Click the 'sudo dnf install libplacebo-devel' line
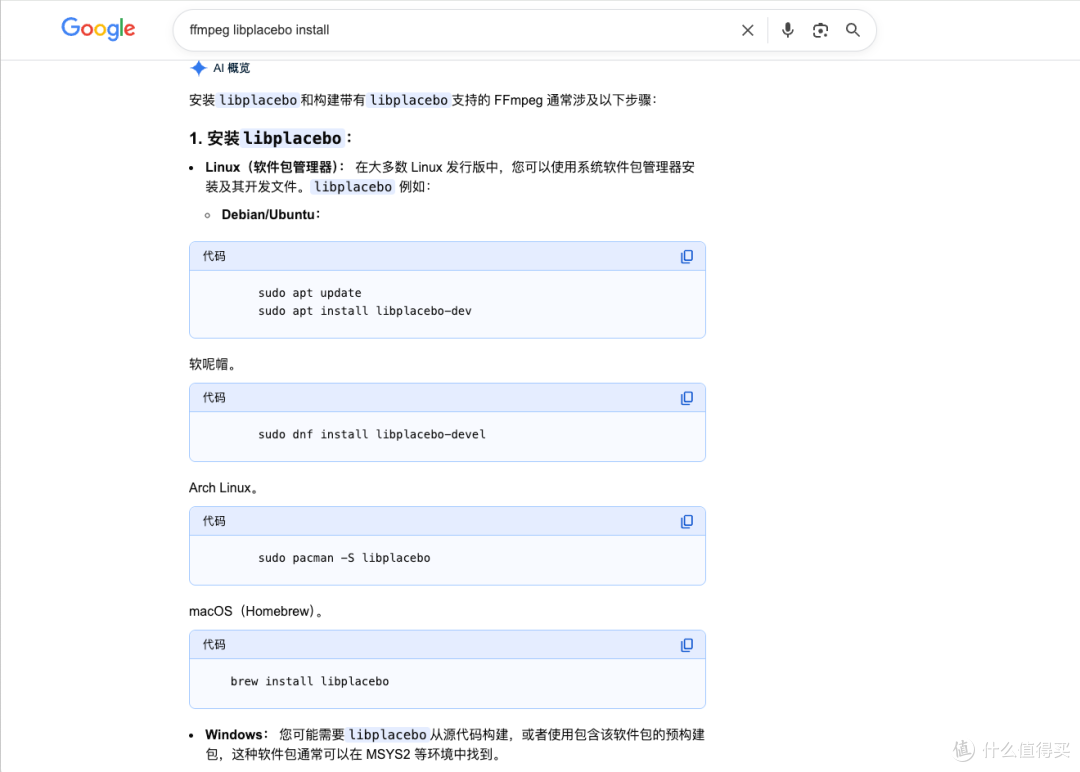The height and width of the screenshot is (772, 1080). tap(371, 435)
